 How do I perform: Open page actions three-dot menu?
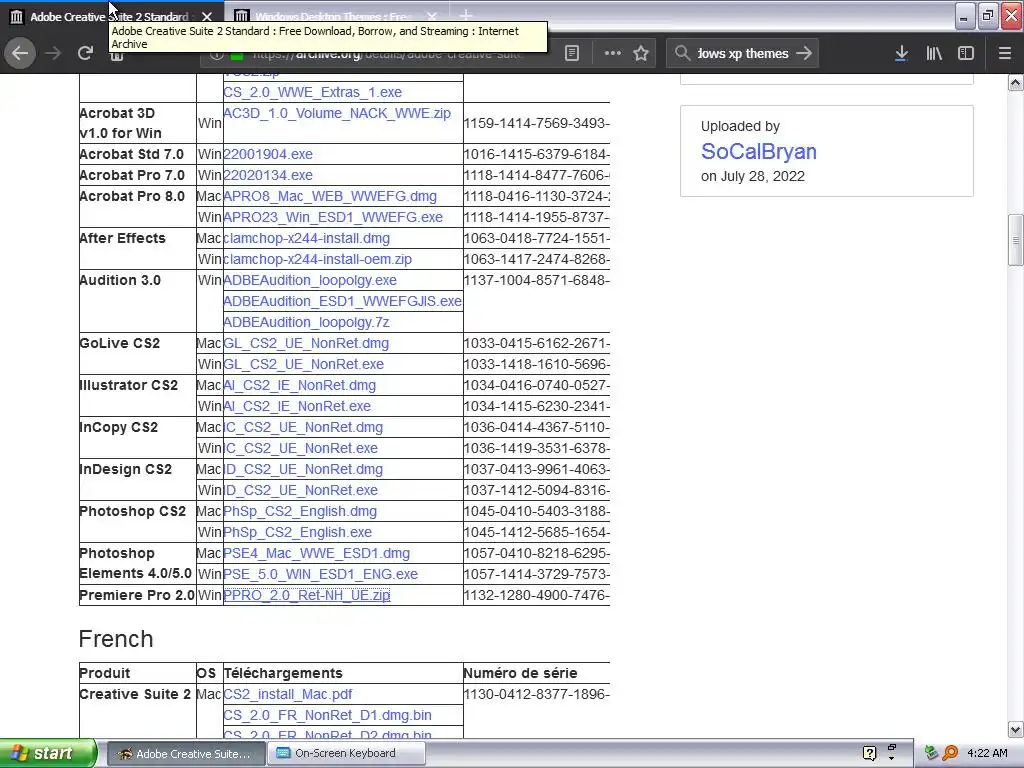[613, 54]
